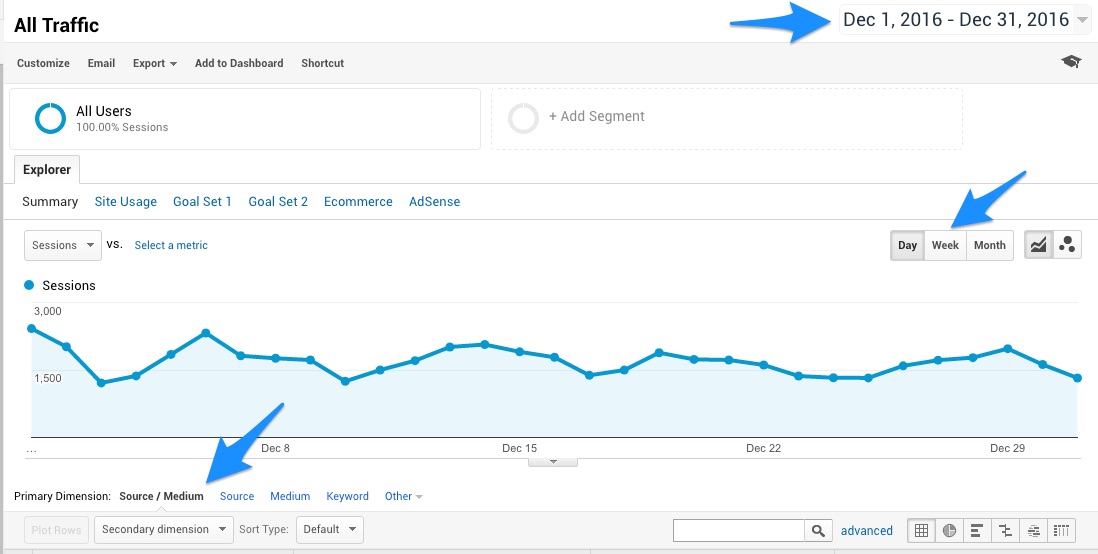
Task: Choose Source / Medium primary dimension
Action: [162, 496]
